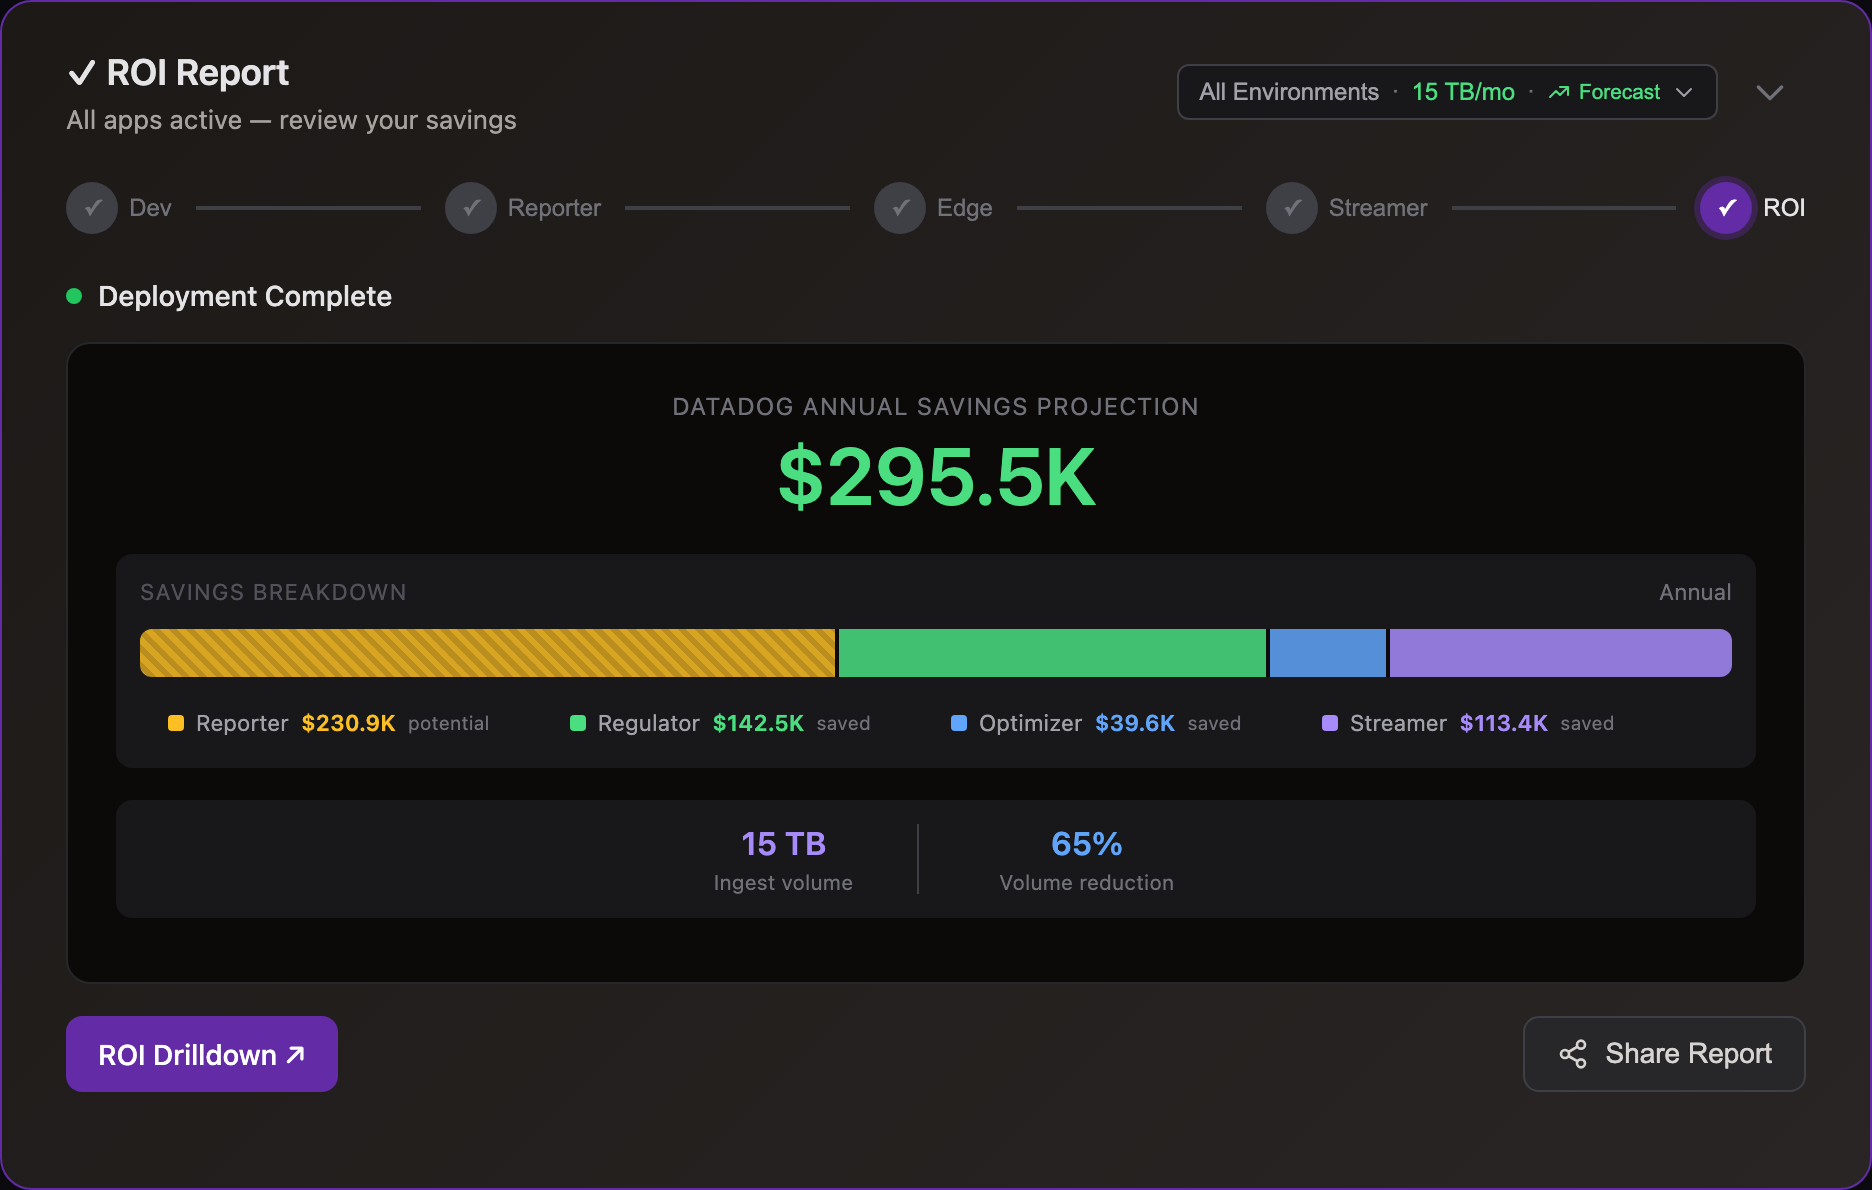The height and width of the screenshot is (1190, 1872).
Task: Toggle the Reporter legend marker
Action: pos(176,723)
